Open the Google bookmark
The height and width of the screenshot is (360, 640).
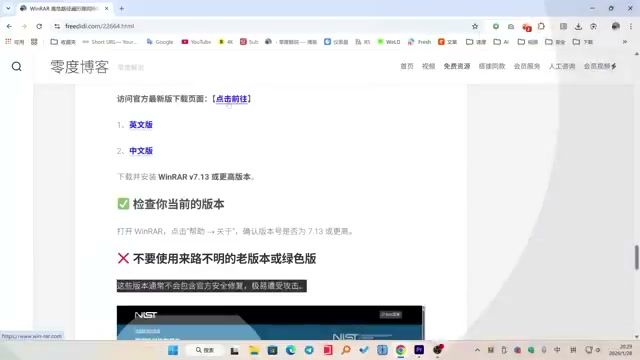click(x=160, y=42)
